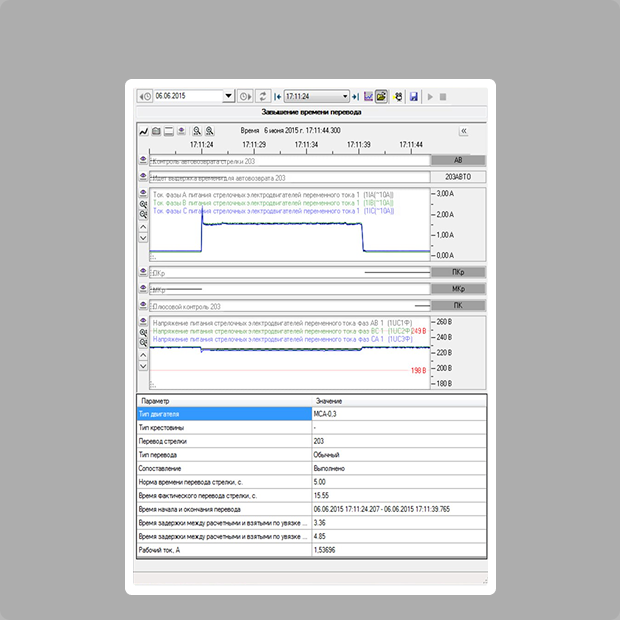
Task: Click the chart graph icon in top toolbar
Action: click(368, 96)
